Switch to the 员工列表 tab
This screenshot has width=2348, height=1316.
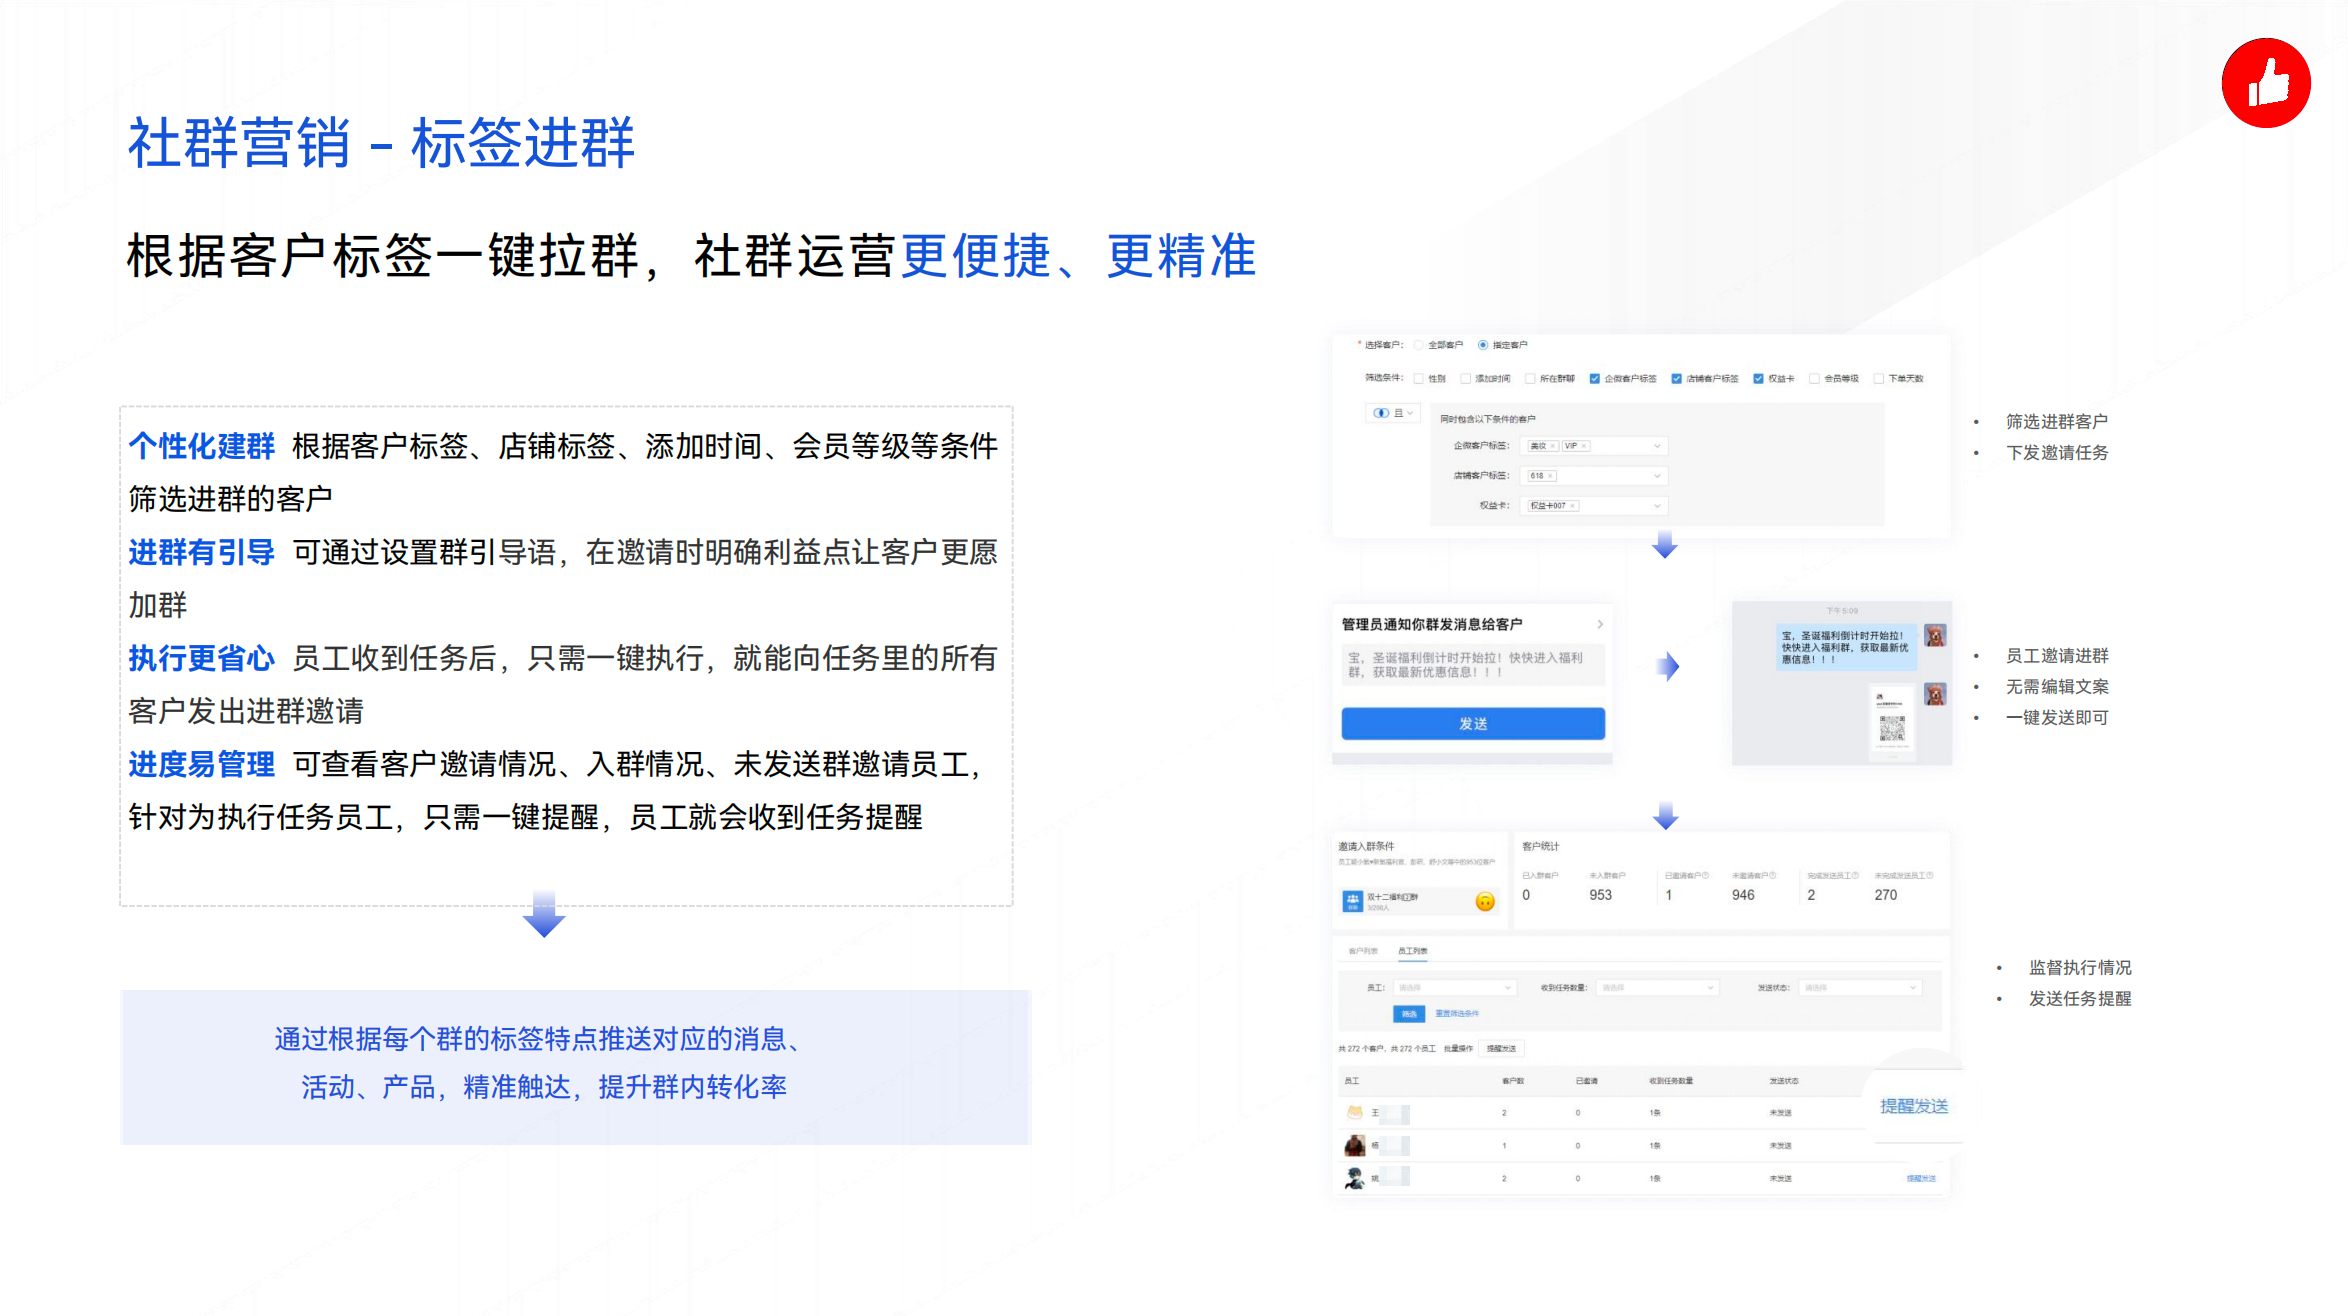(x=1413, y=951)
